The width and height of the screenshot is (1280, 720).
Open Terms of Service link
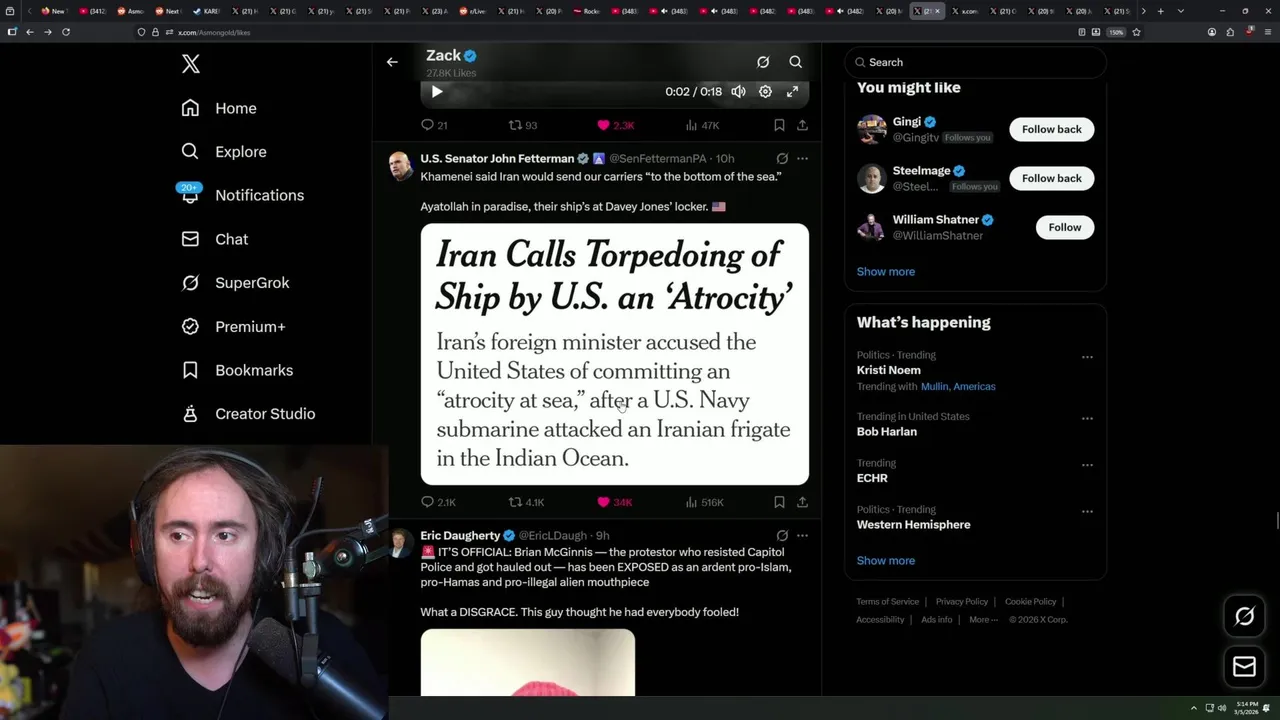888,602
